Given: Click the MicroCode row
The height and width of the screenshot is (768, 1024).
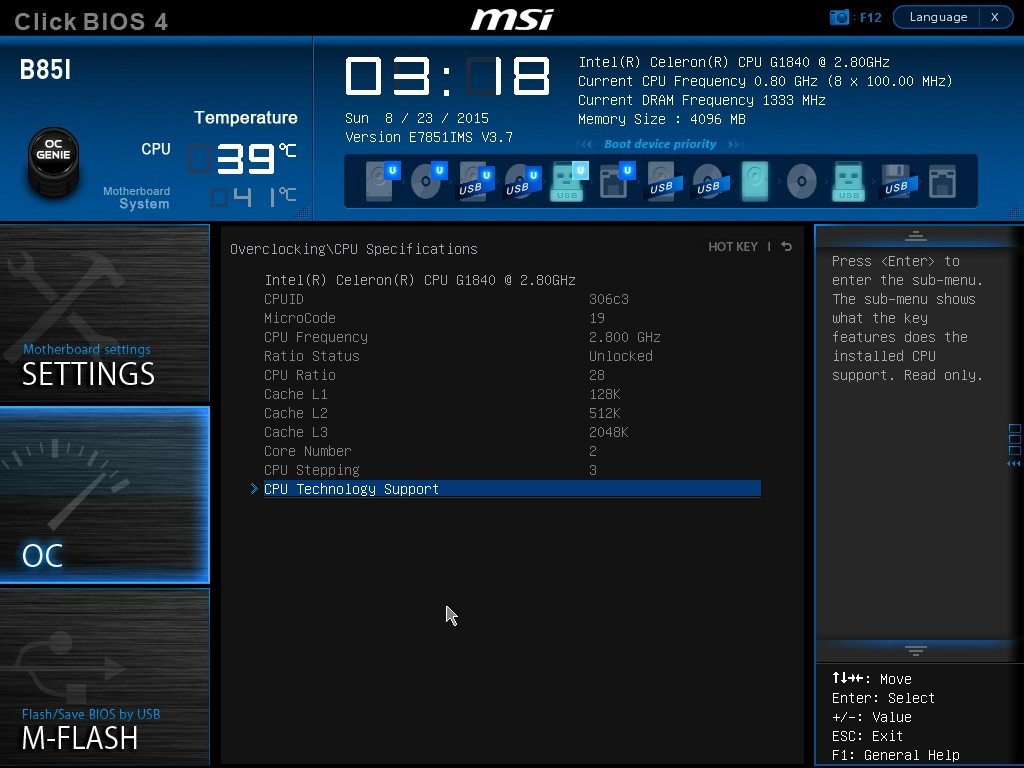Looking at the screenshot, I should tap(512, 318).
